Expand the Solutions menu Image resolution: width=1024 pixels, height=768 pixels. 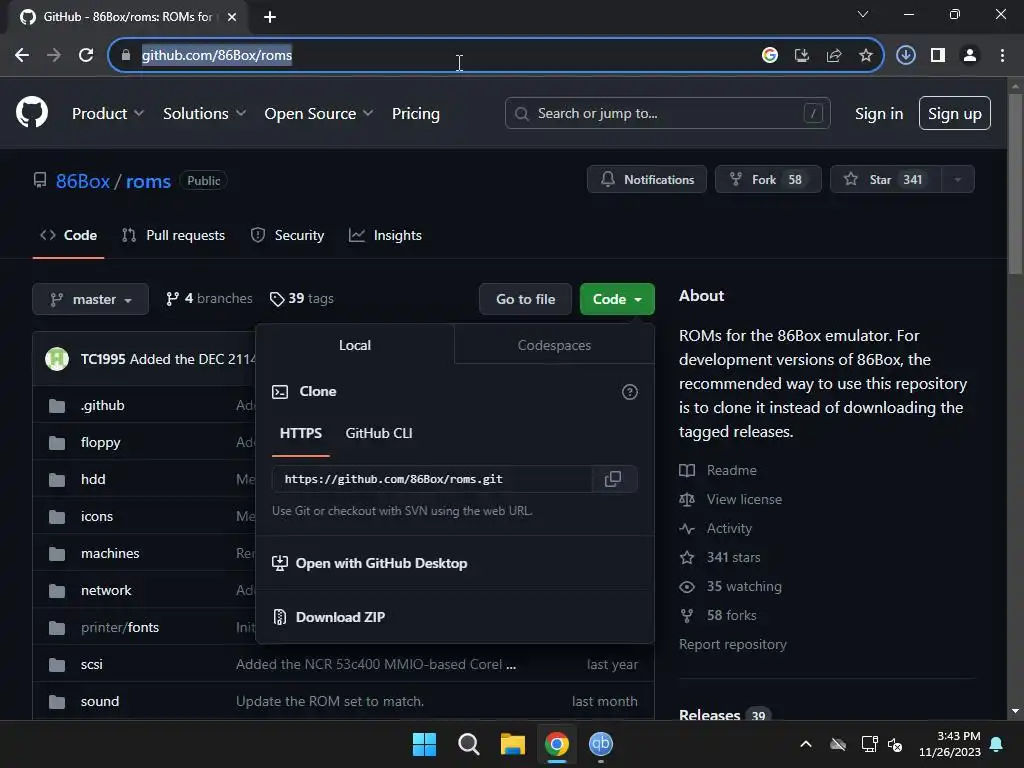point(204,113)
